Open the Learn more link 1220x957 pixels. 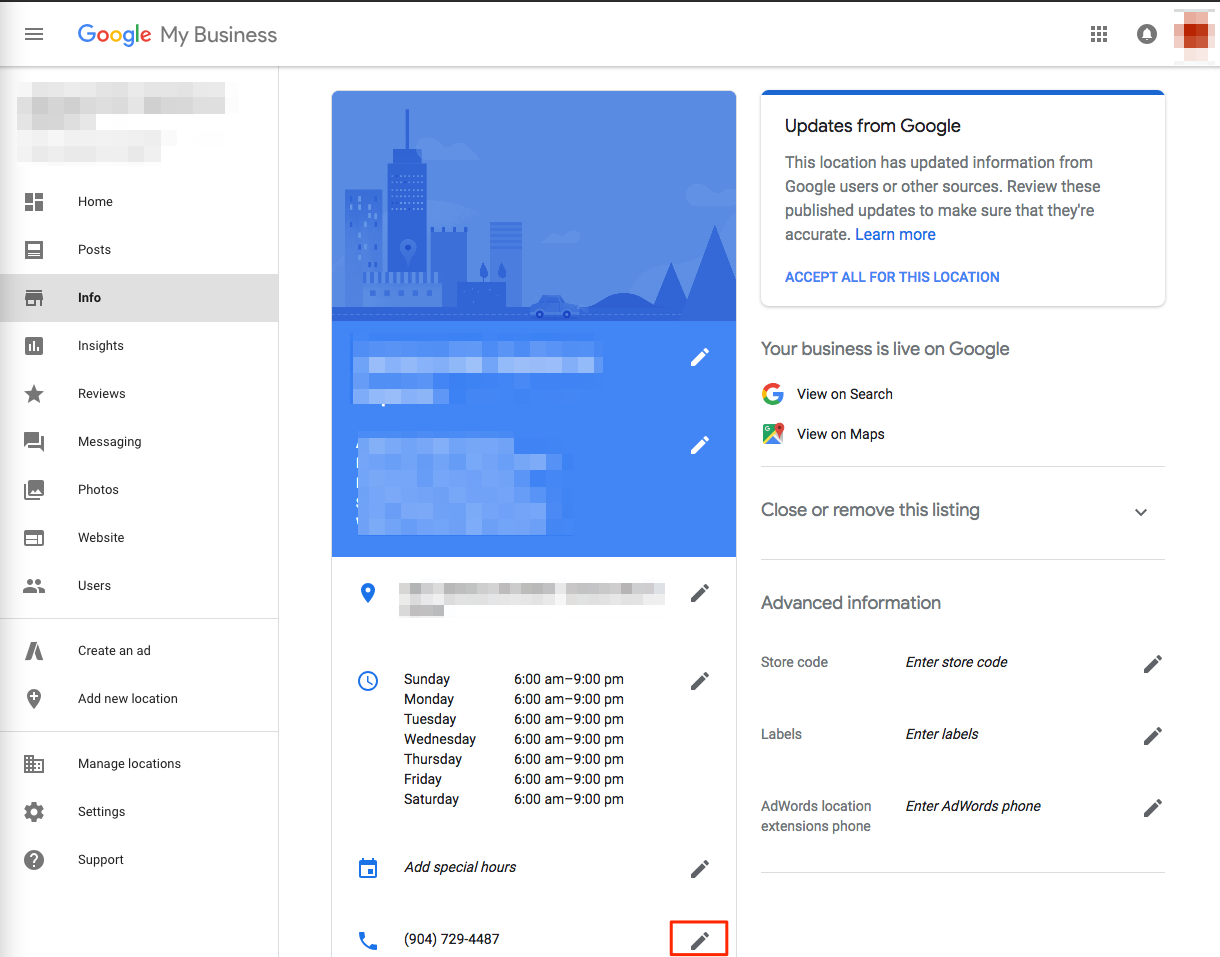[894, 234]
